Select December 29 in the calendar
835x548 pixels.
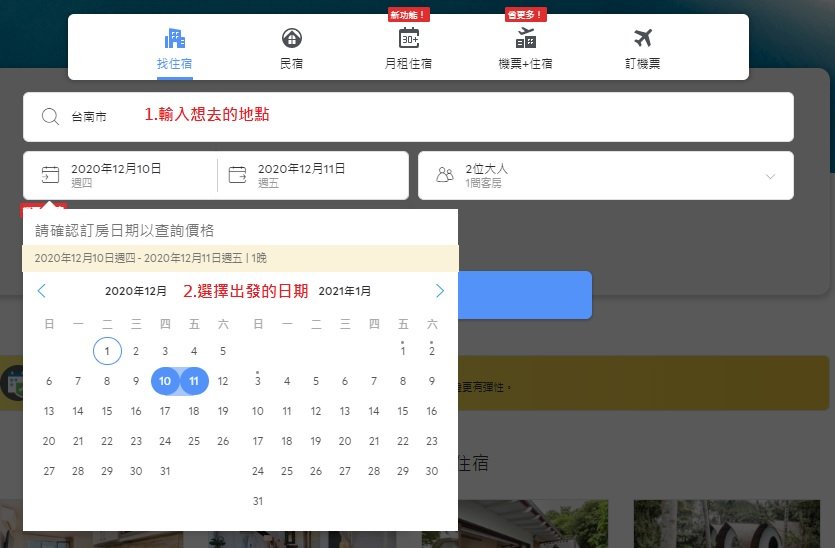tap(107, 471)
